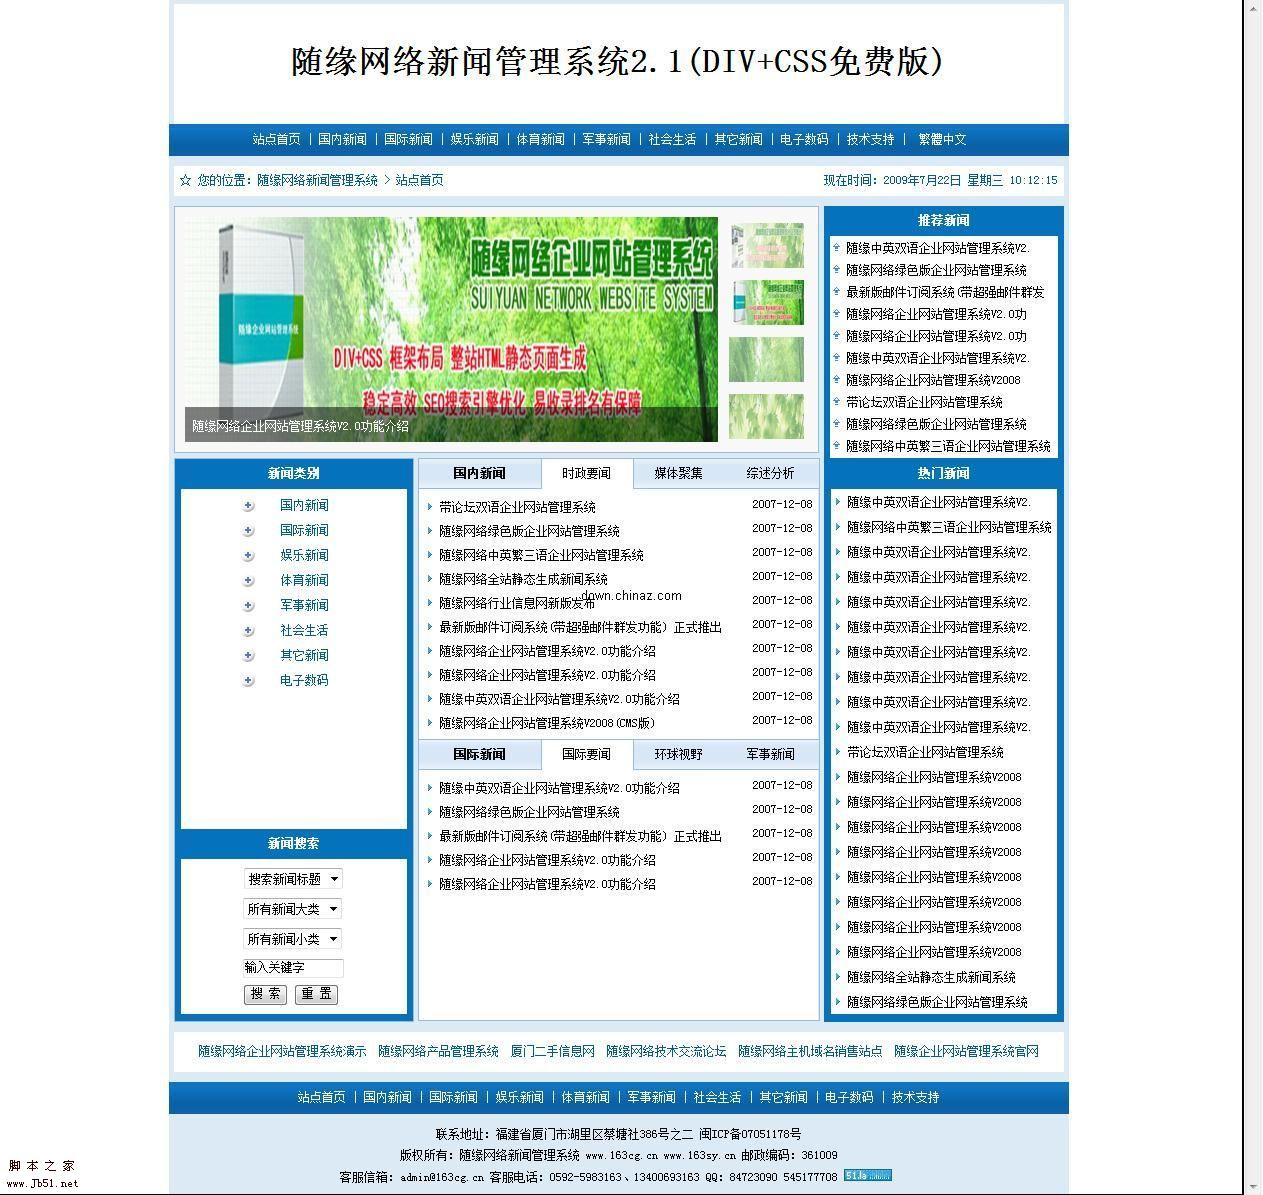
Task: Switch to the 时政要闻 tab
Action: [586, 473]
